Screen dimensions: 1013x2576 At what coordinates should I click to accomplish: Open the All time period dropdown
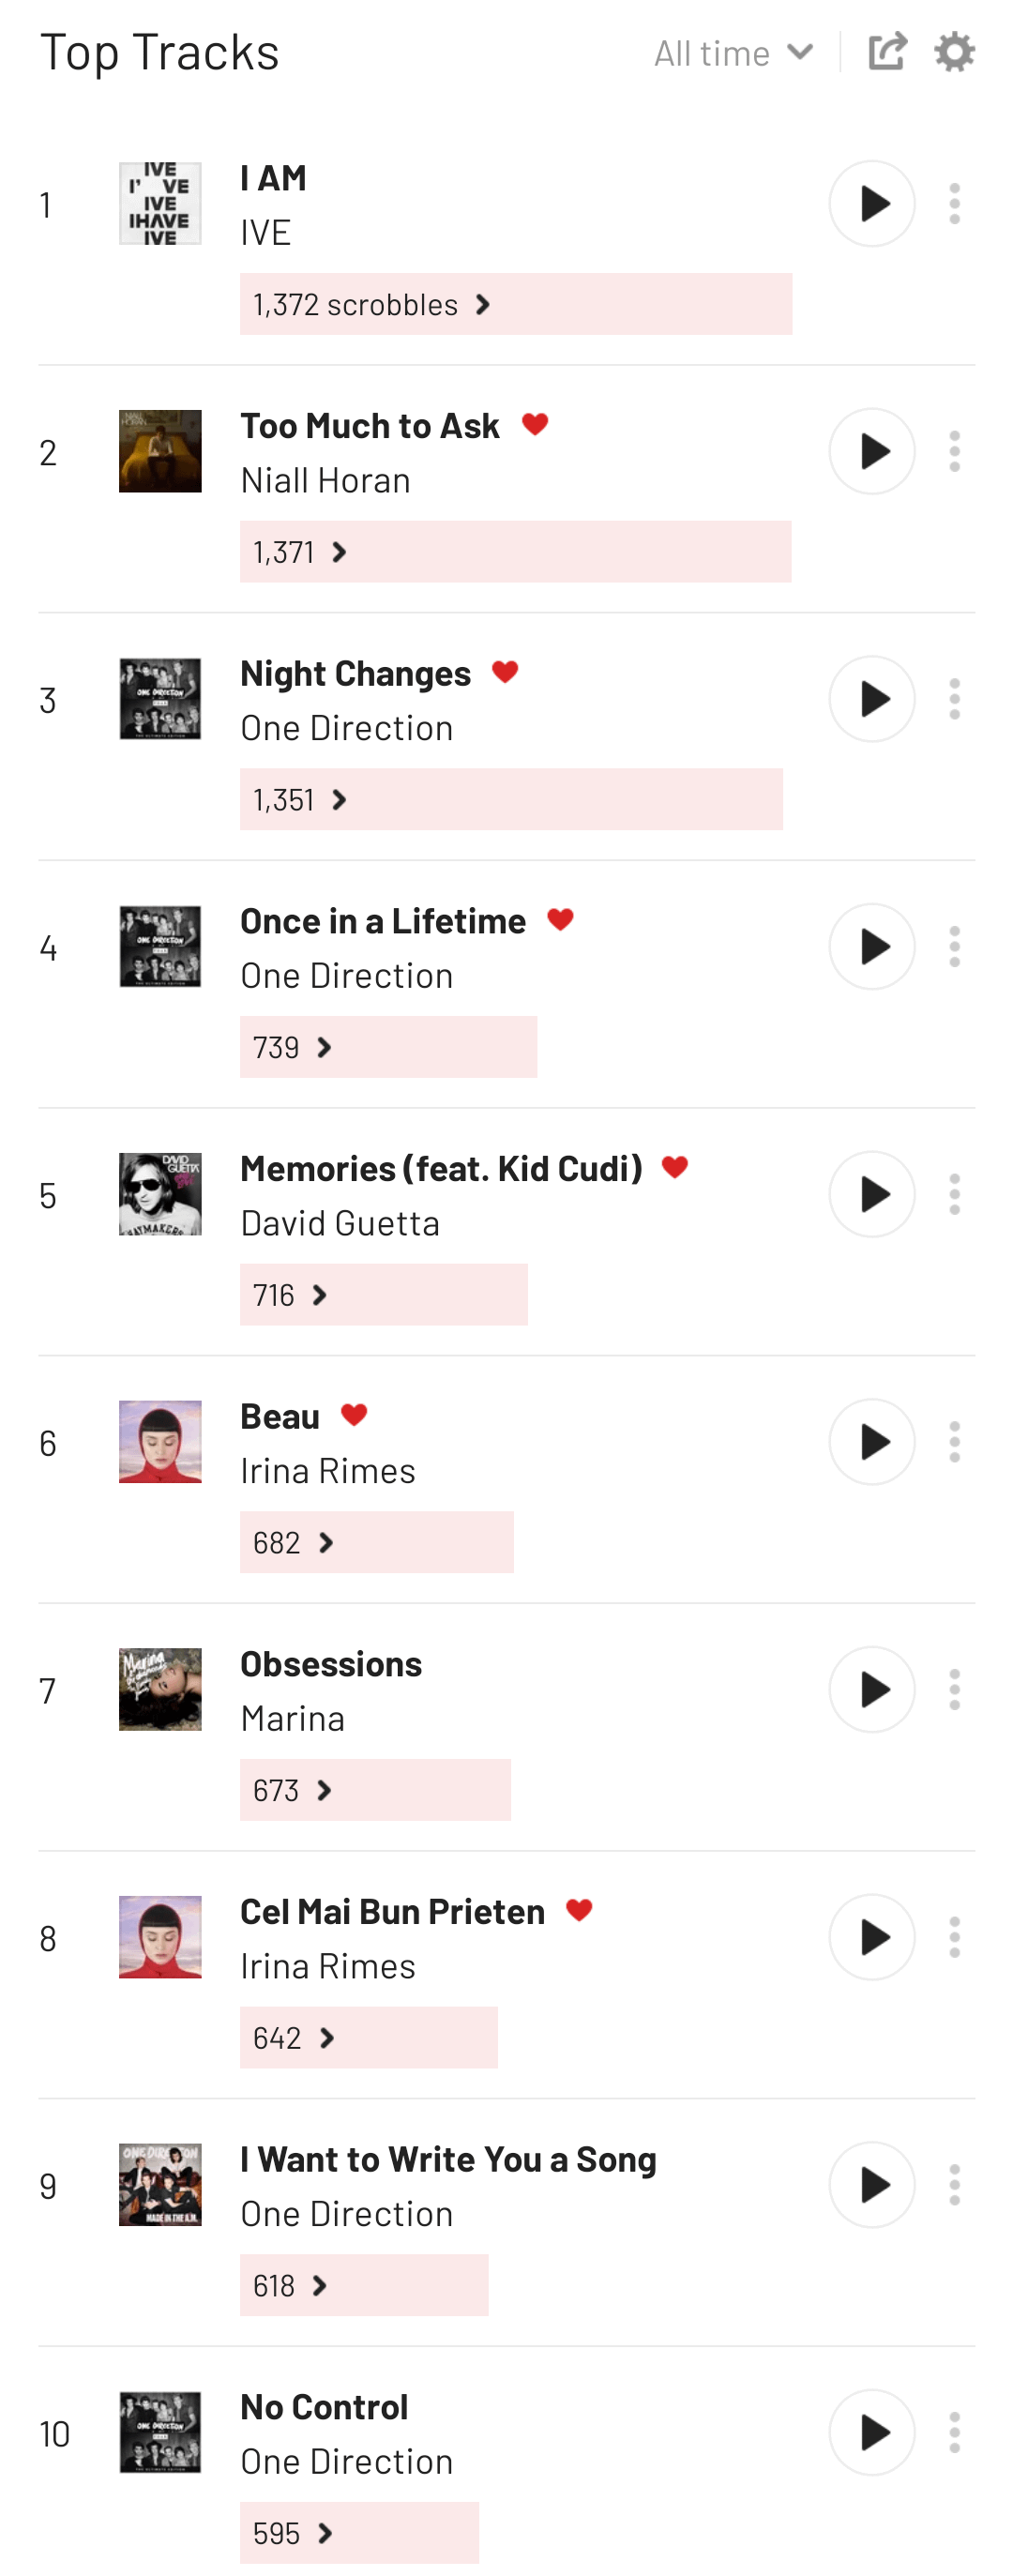pos(733,53)
